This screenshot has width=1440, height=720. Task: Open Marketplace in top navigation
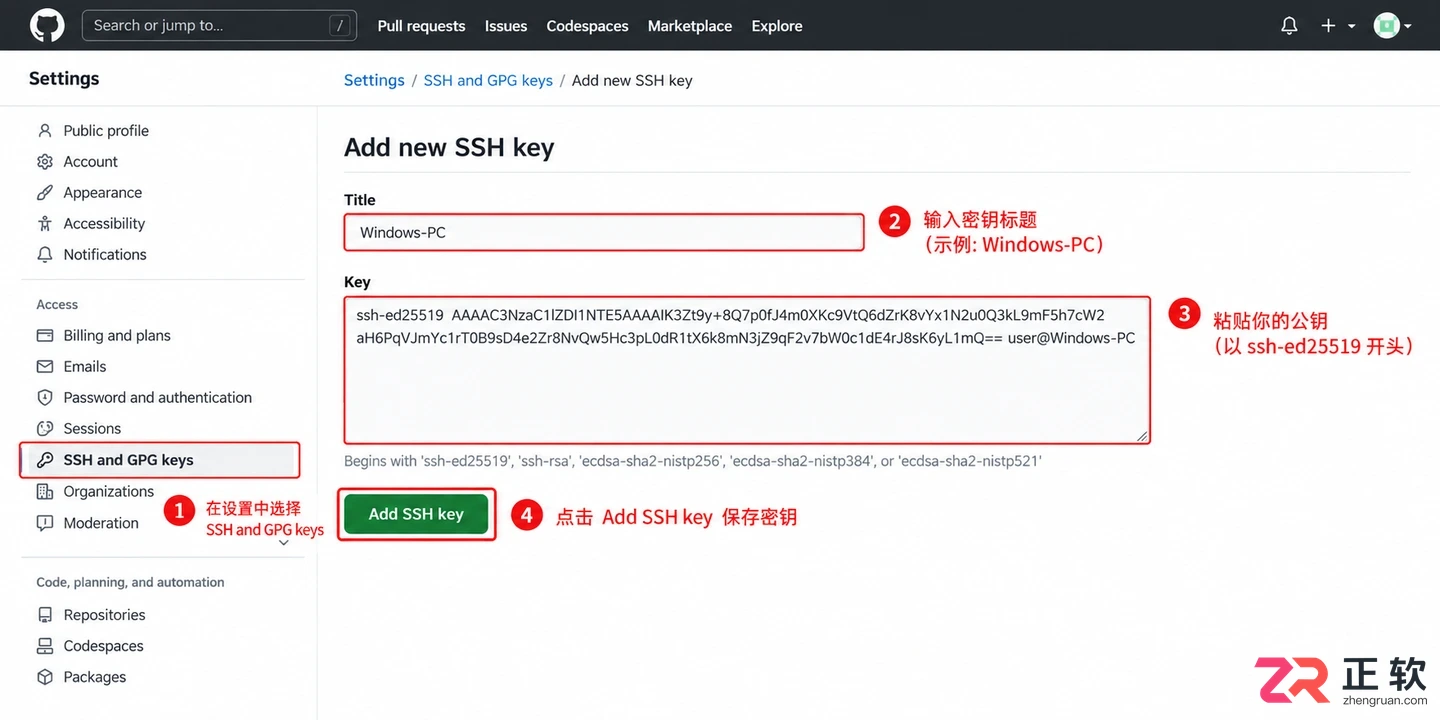(690, 26)
